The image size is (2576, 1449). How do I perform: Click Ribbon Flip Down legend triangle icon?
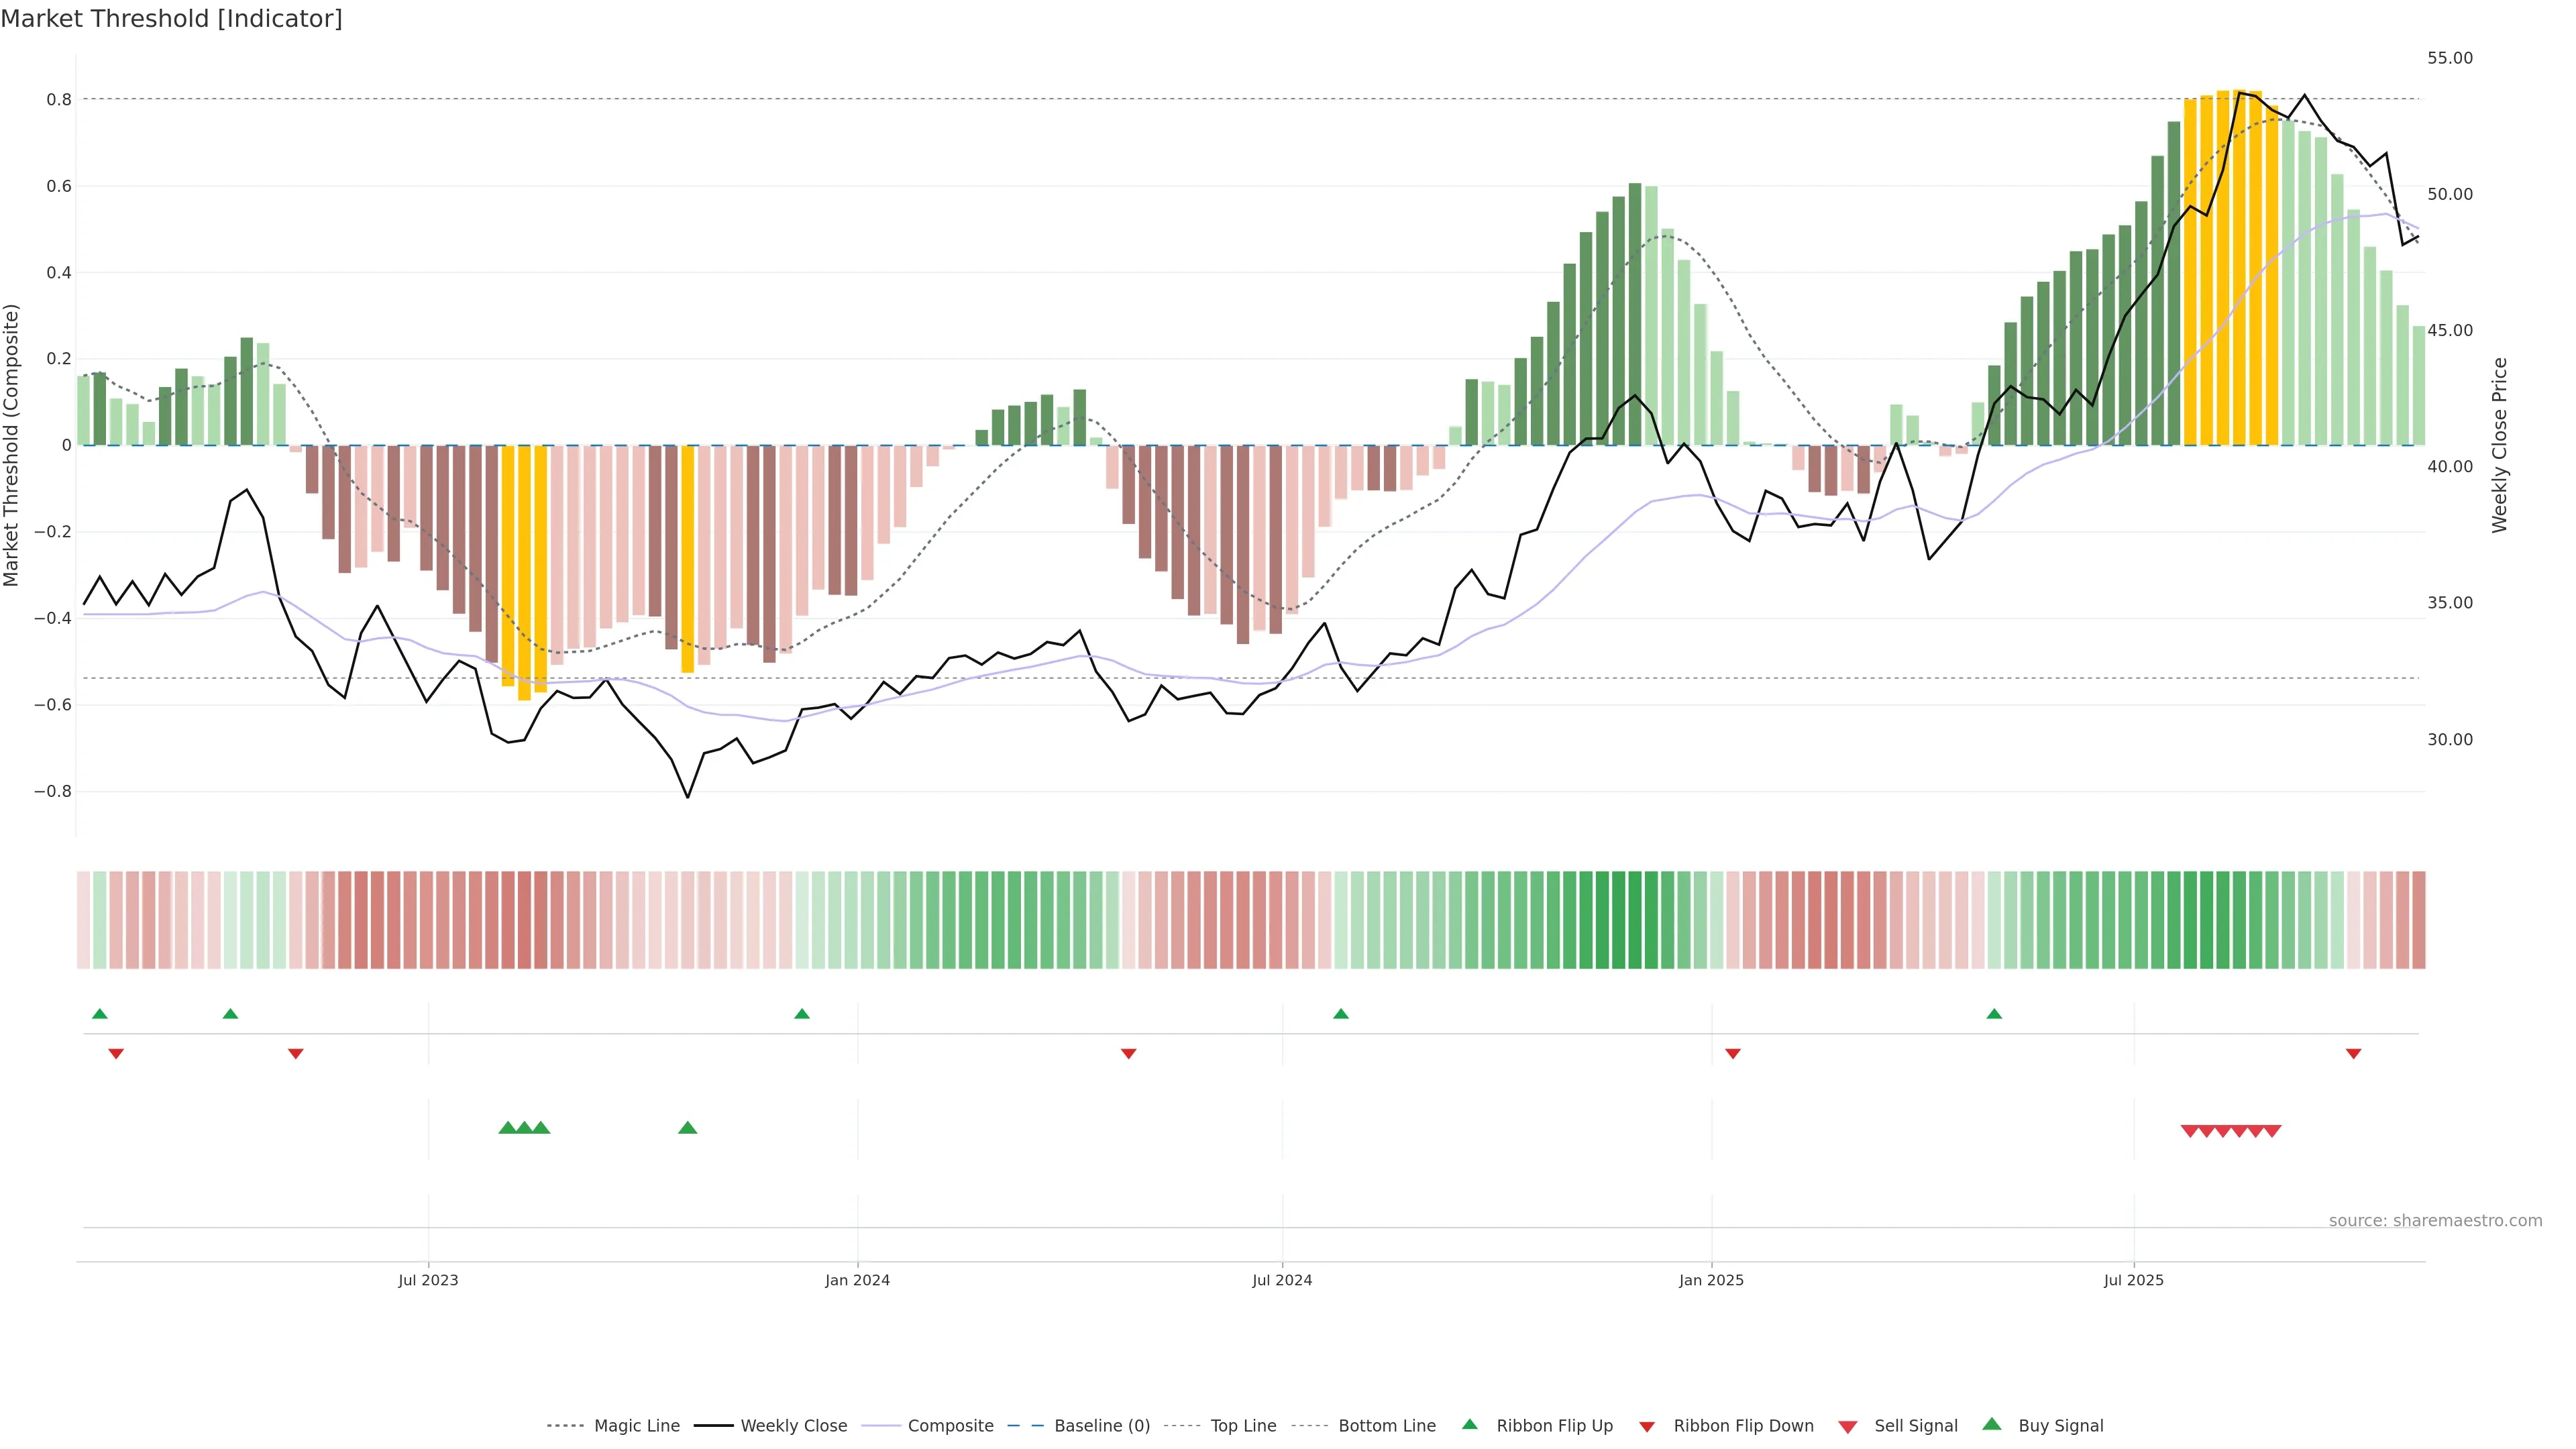tap(1647, 1427)
